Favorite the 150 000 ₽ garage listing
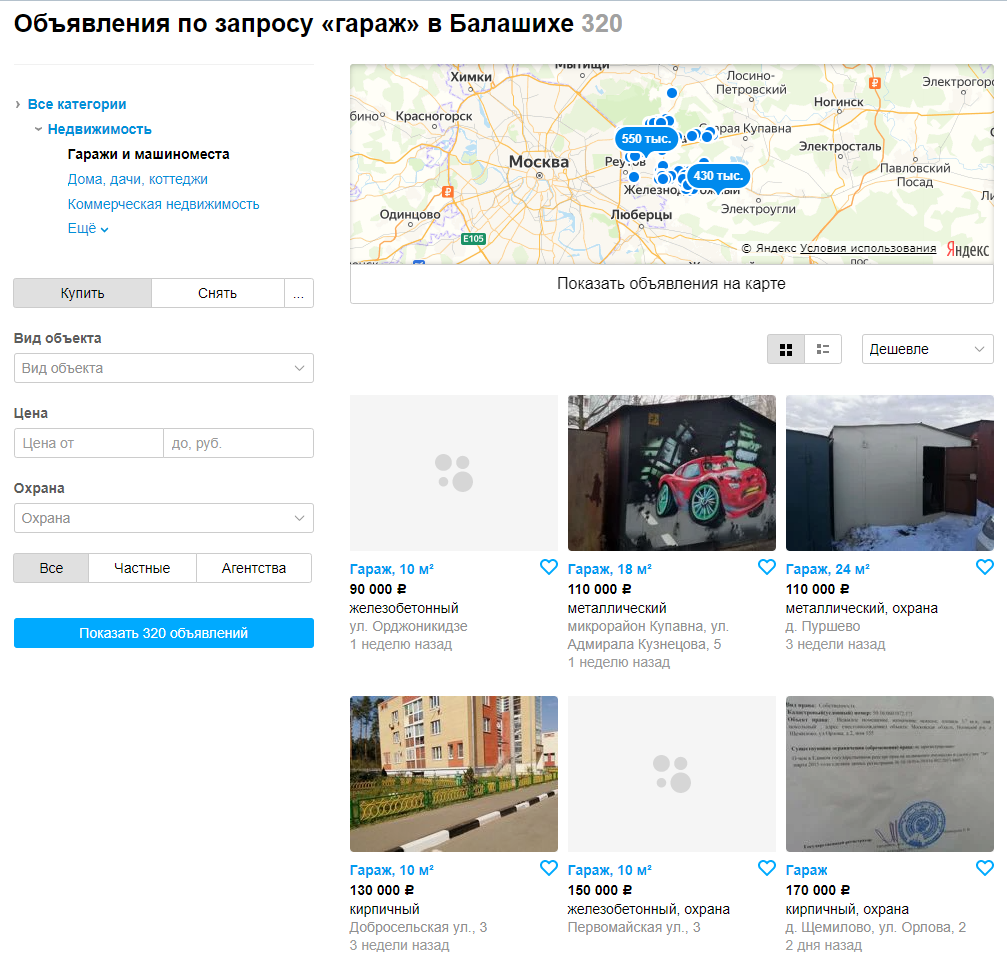 click(x=767, y=868)
